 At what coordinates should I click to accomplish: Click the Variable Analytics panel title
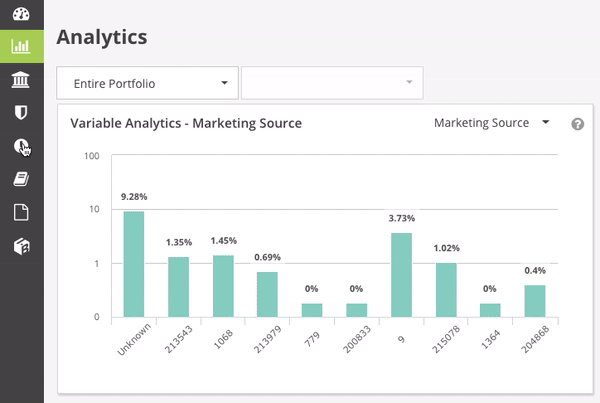tap(186, 123)
